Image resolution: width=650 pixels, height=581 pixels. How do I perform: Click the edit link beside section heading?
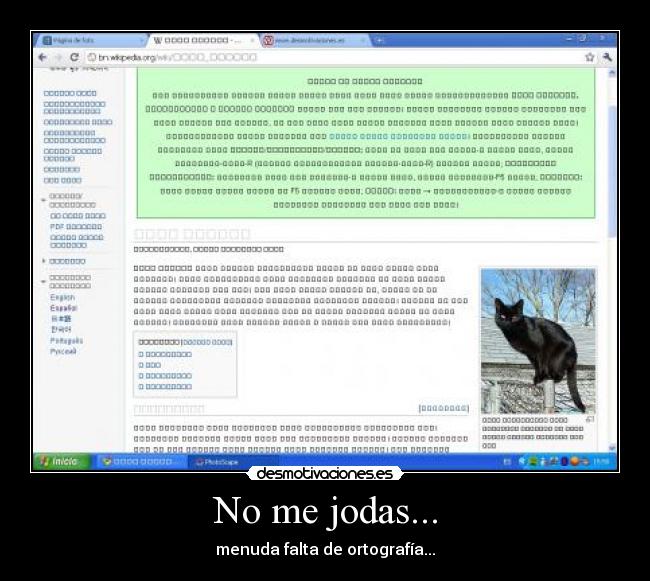[x=444, y=409]
